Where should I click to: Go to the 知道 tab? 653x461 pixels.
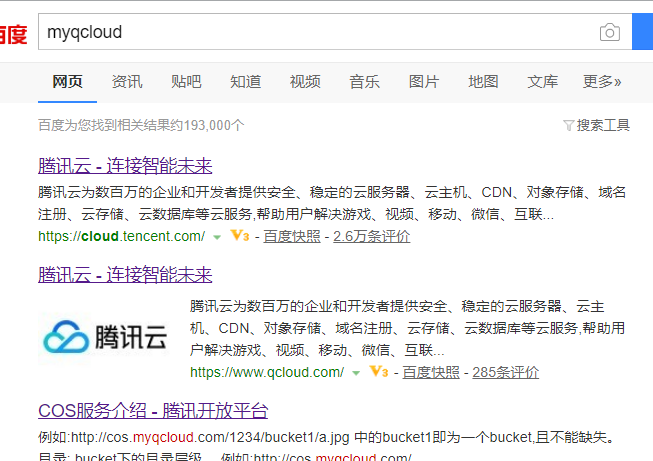(x=246, y=82)
